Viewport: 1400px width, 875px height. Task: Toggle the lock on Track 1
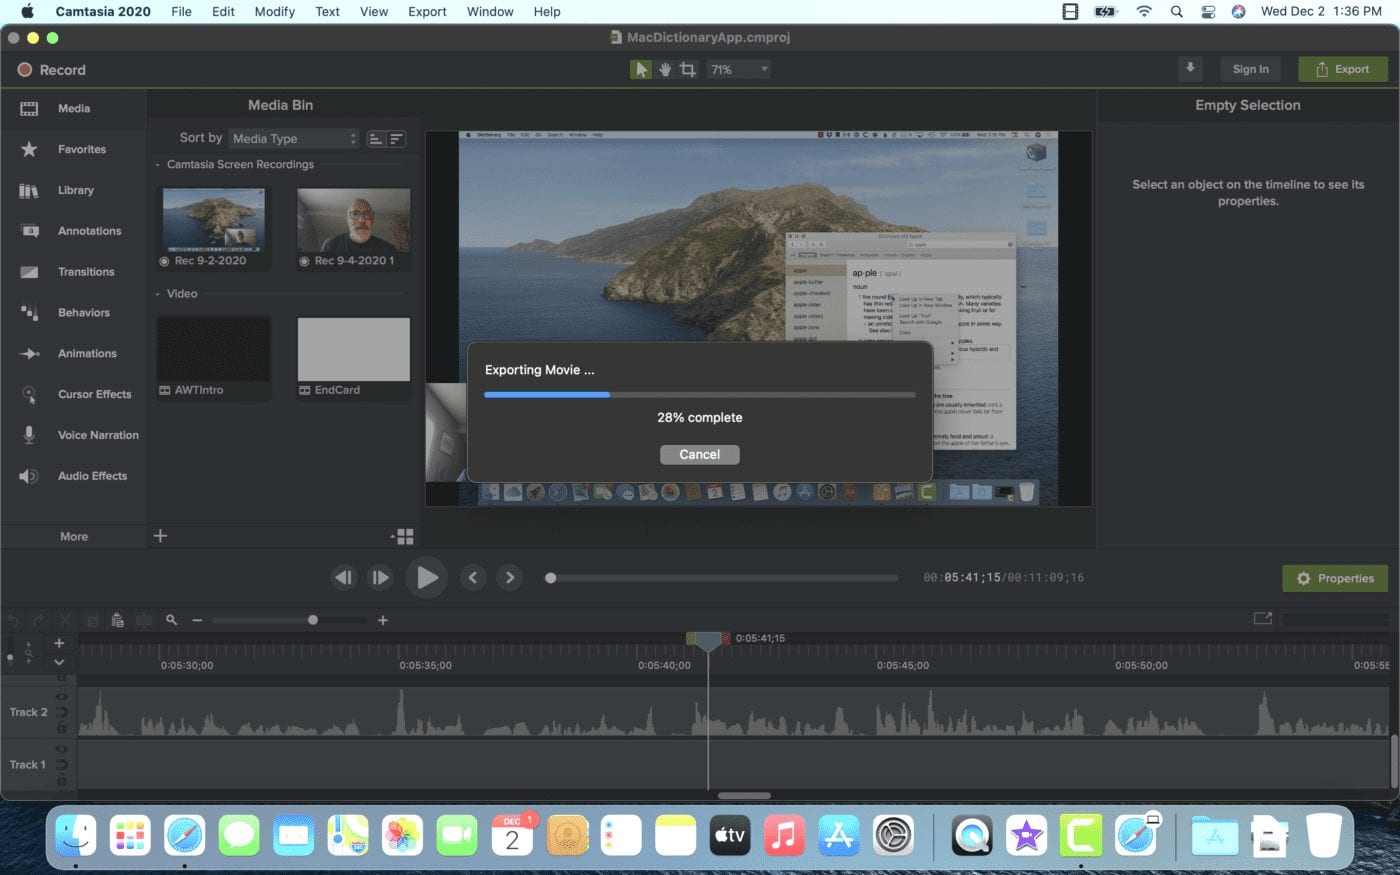(x=62, y=779)
